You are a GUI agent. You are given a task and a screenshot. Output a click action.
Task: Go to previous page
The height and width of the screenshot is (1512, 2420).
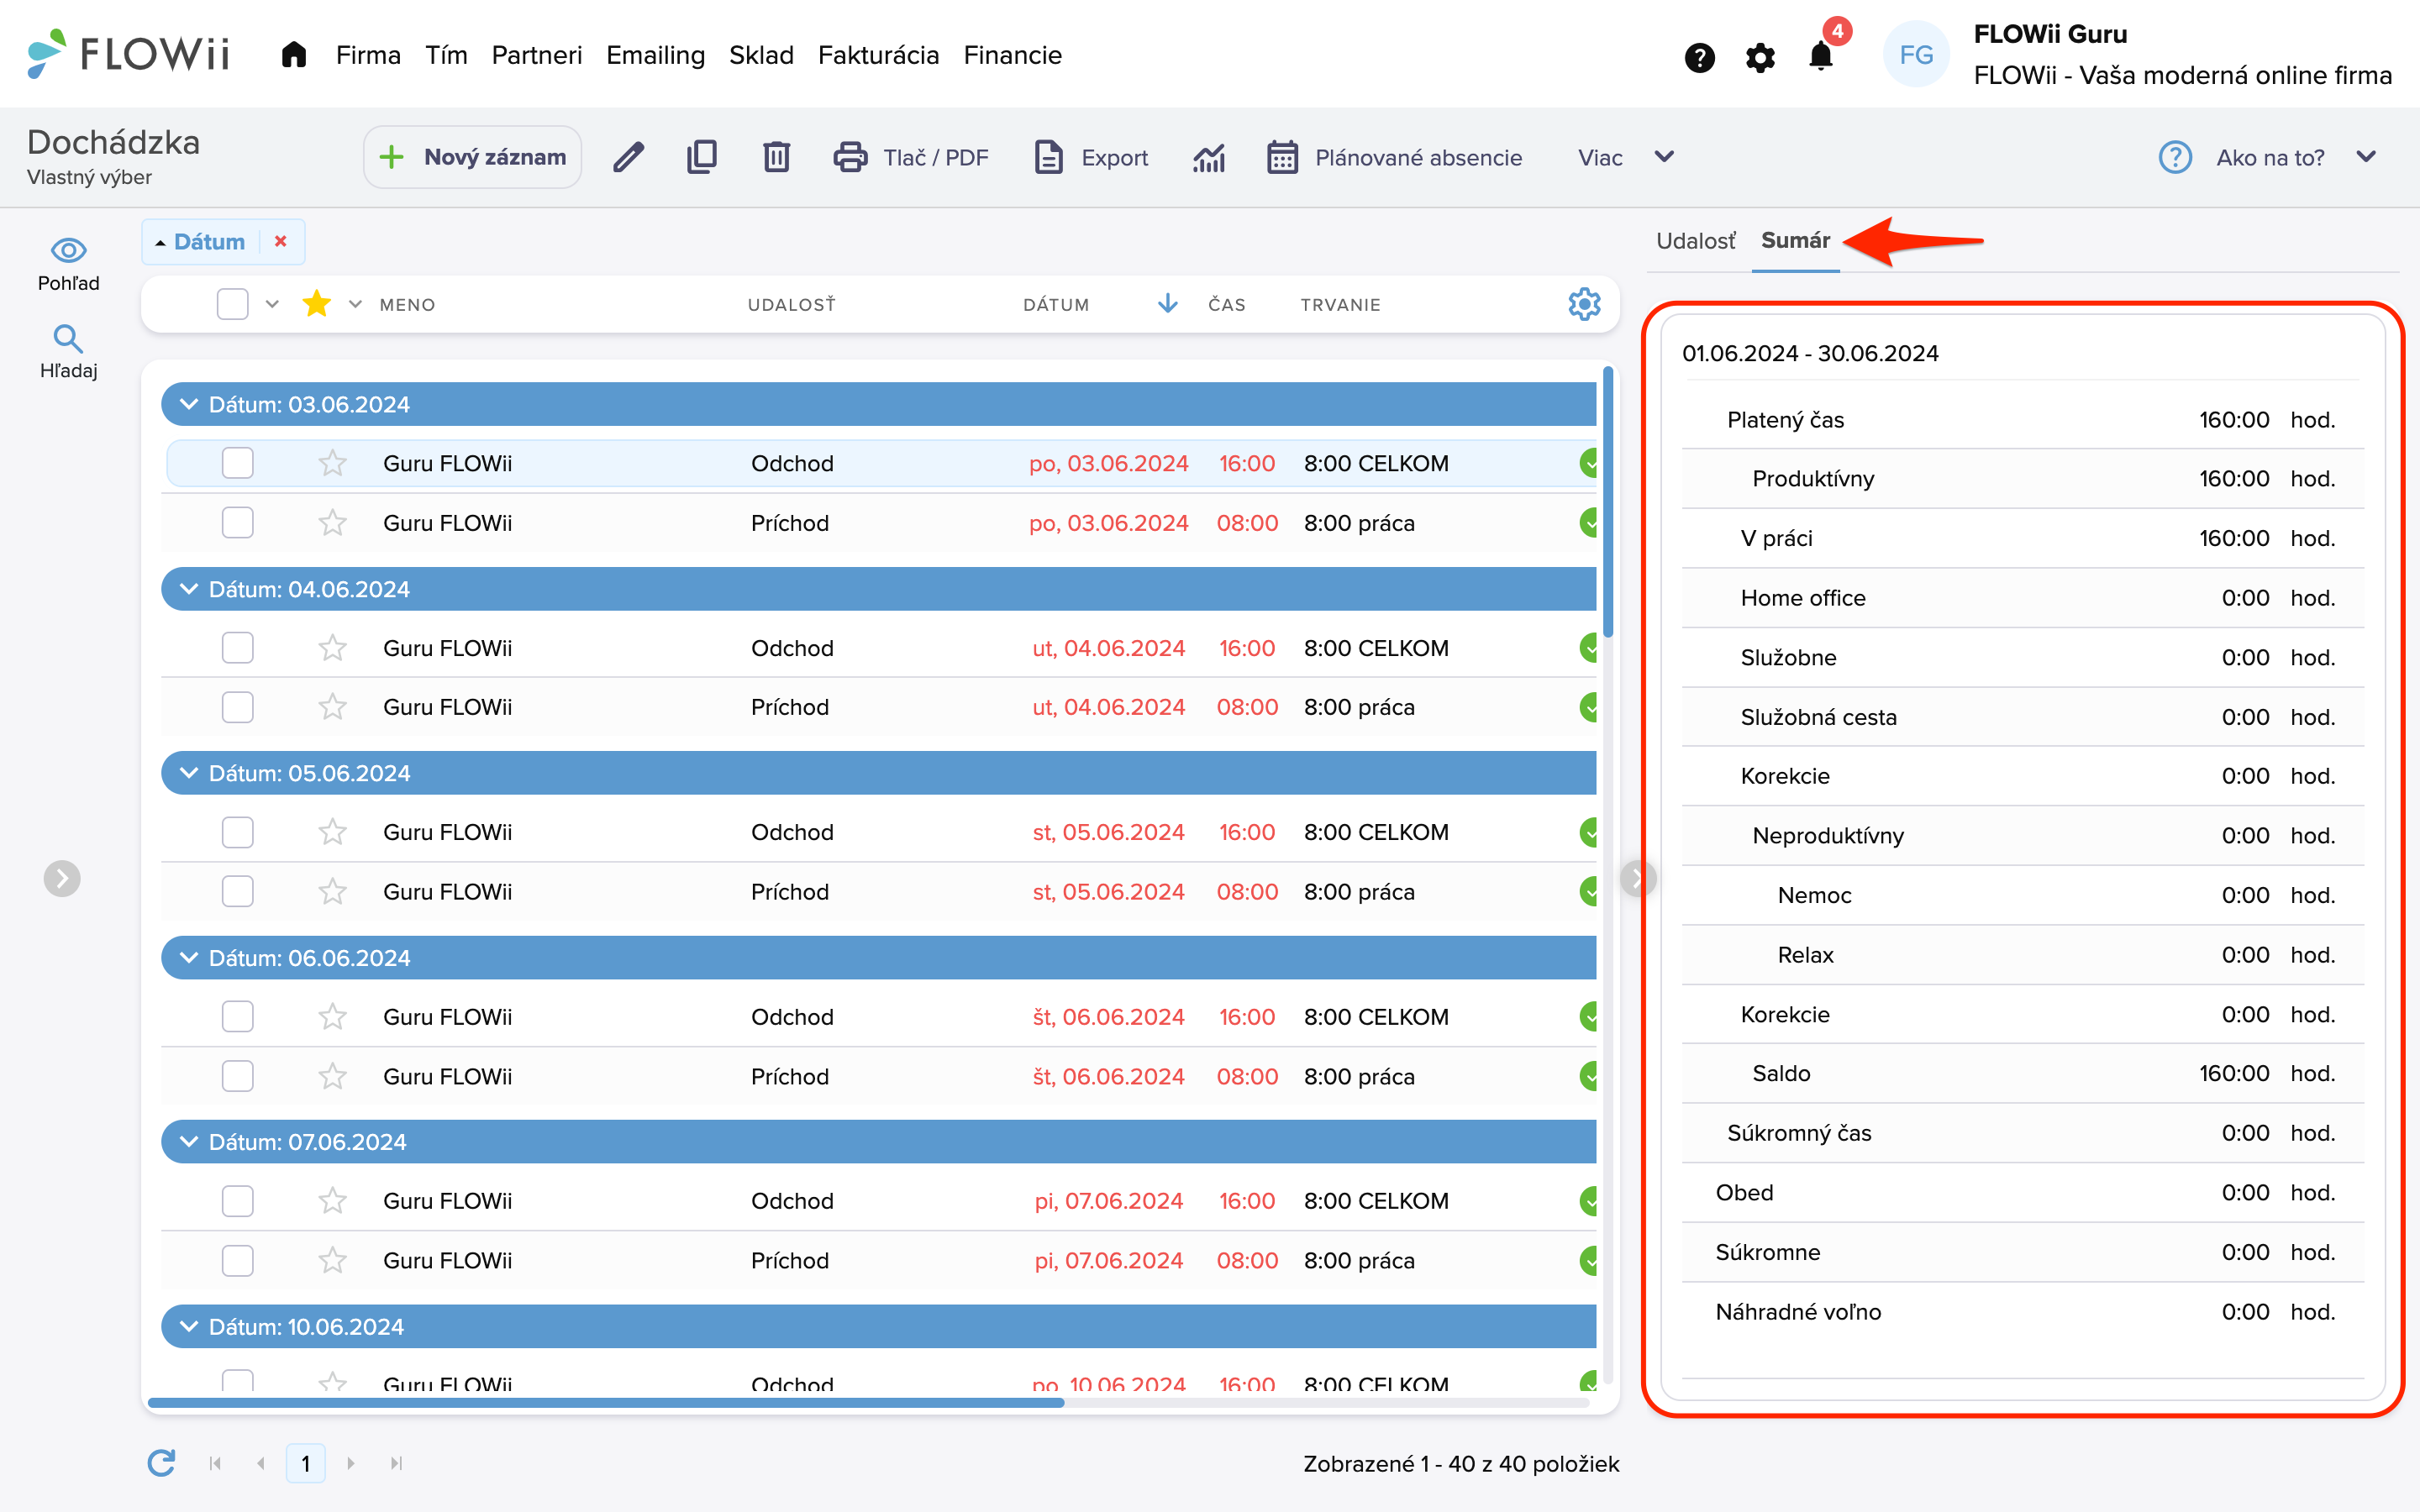pos(261,1463)
